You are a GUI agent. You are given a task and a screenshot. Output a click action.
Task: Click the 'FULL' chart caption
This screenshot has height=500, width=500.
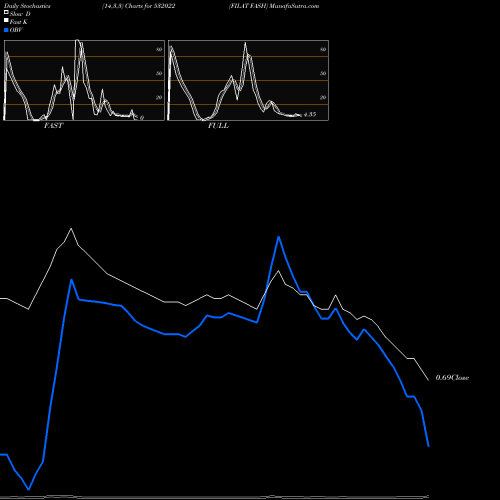218,126
